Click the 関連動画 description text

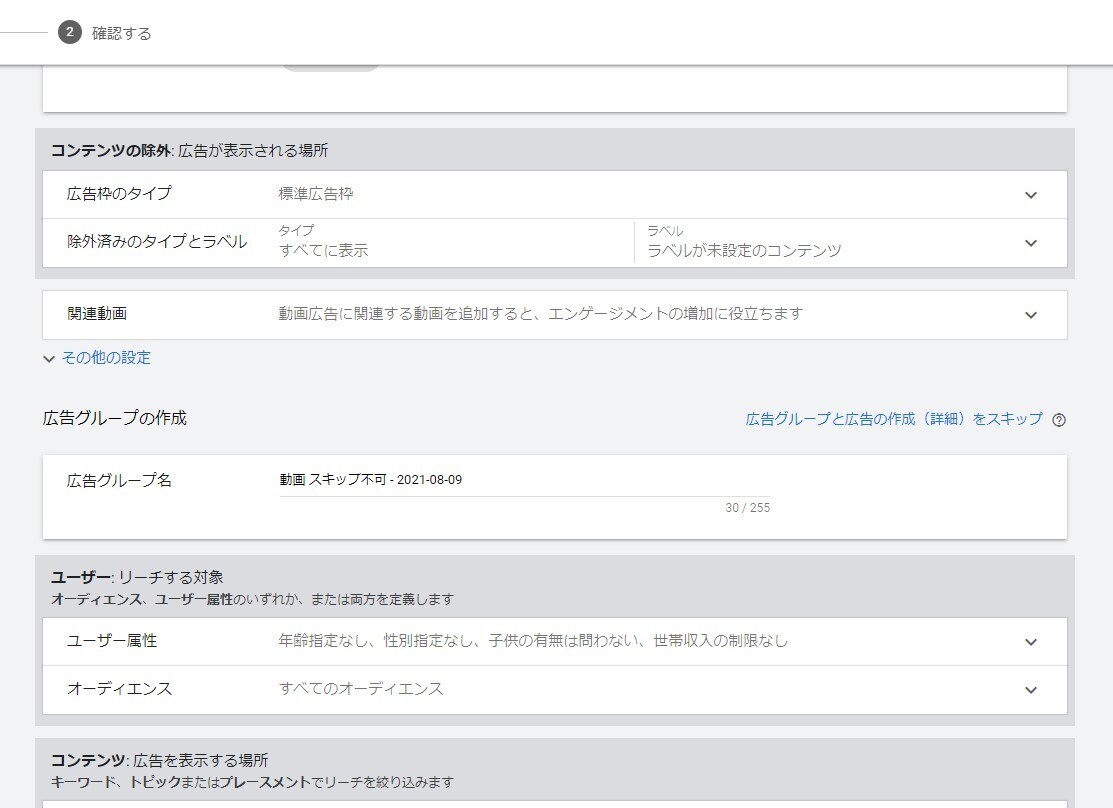click(x=541, y=313)
